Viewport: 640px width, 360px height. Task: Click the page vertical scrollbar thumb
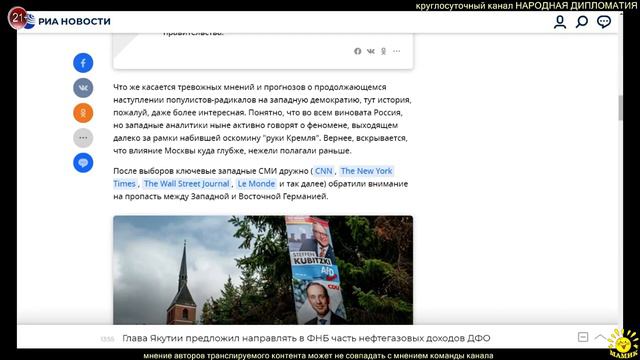621,108
